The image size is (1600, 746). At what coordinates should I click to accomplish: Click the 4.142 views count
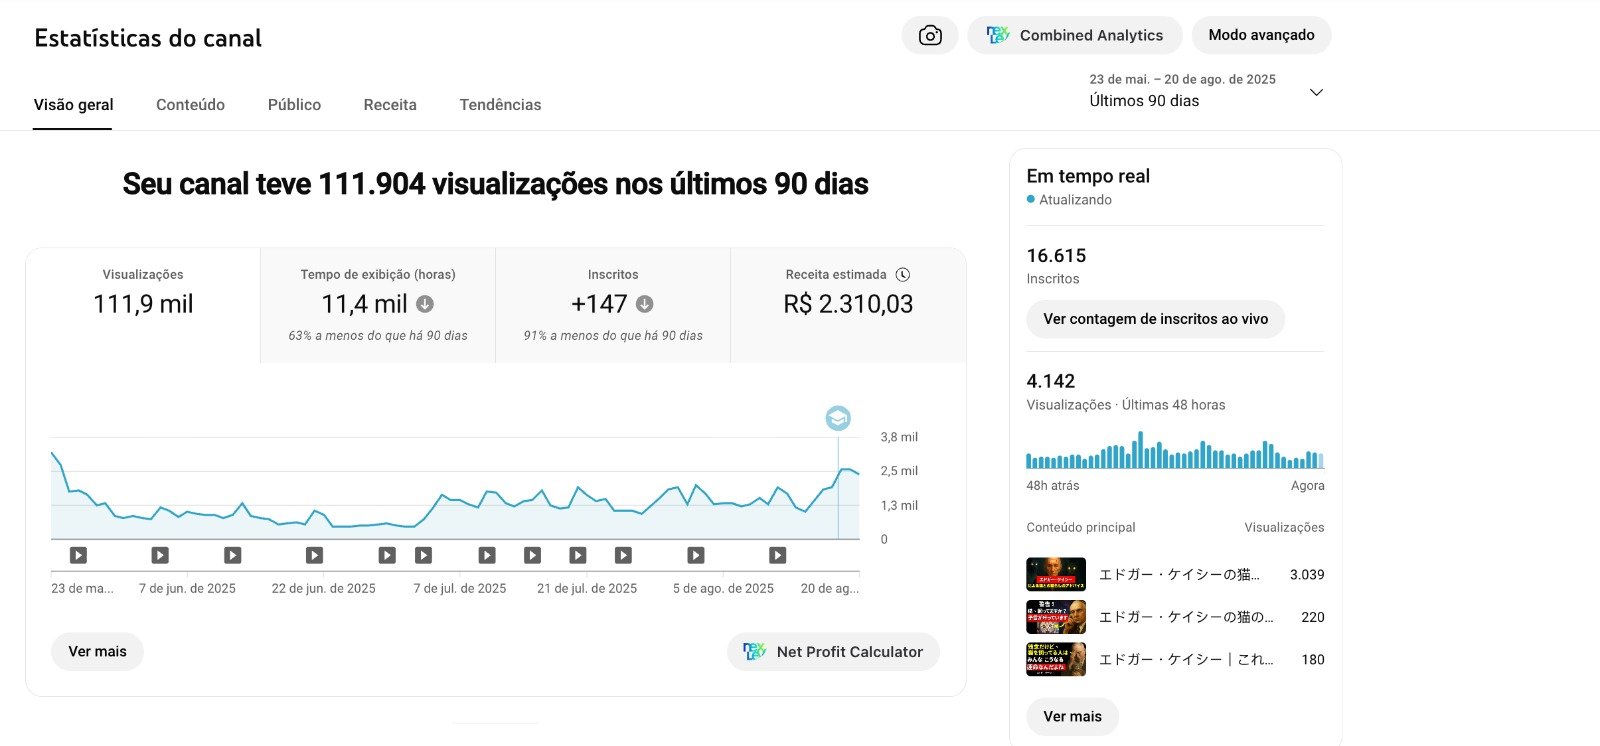pyautogui.click(x=1051, y=381)
